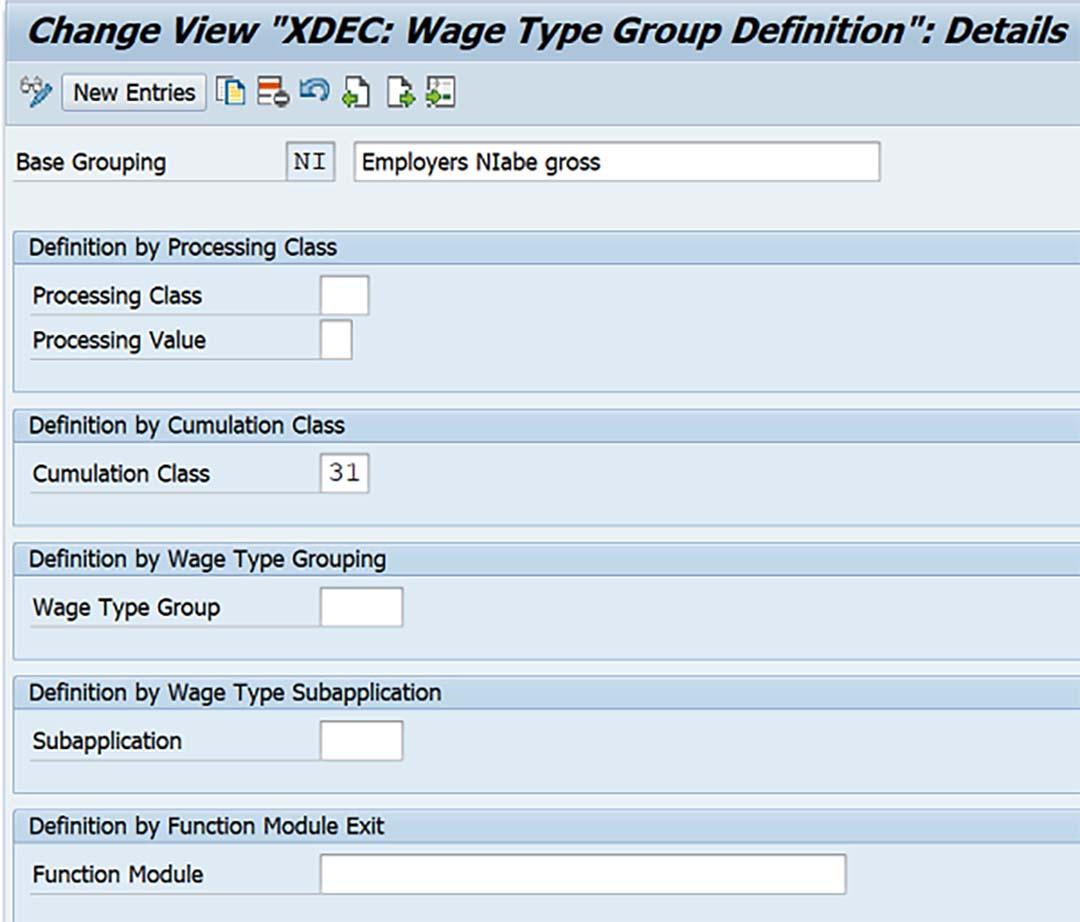The height and width of the screenshot is (922, 1080).
Task: Select the Base Grouping NI code field
Action: click(x=310, y=162)
